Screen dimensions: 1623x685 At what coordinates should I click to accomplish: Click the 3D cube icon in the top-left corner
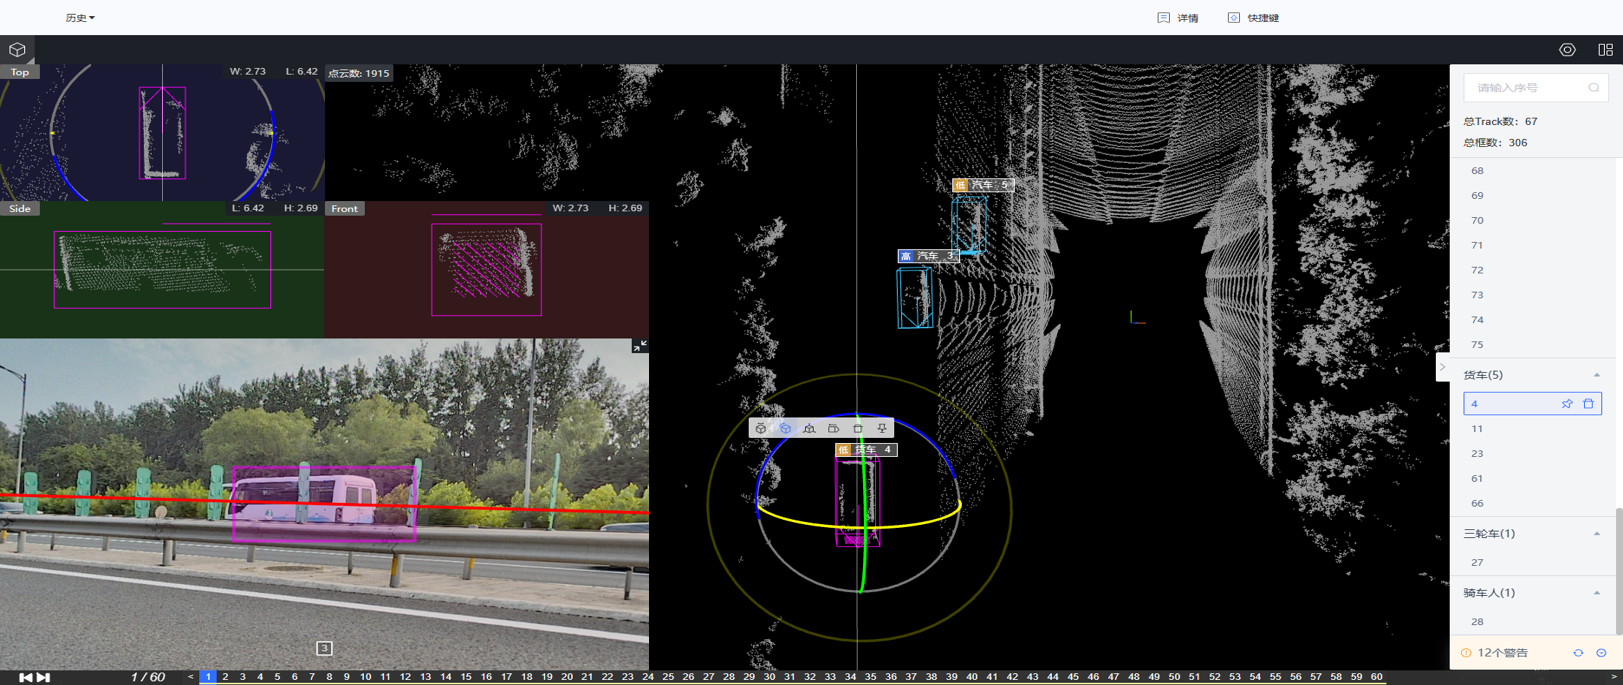coord(17,50)
